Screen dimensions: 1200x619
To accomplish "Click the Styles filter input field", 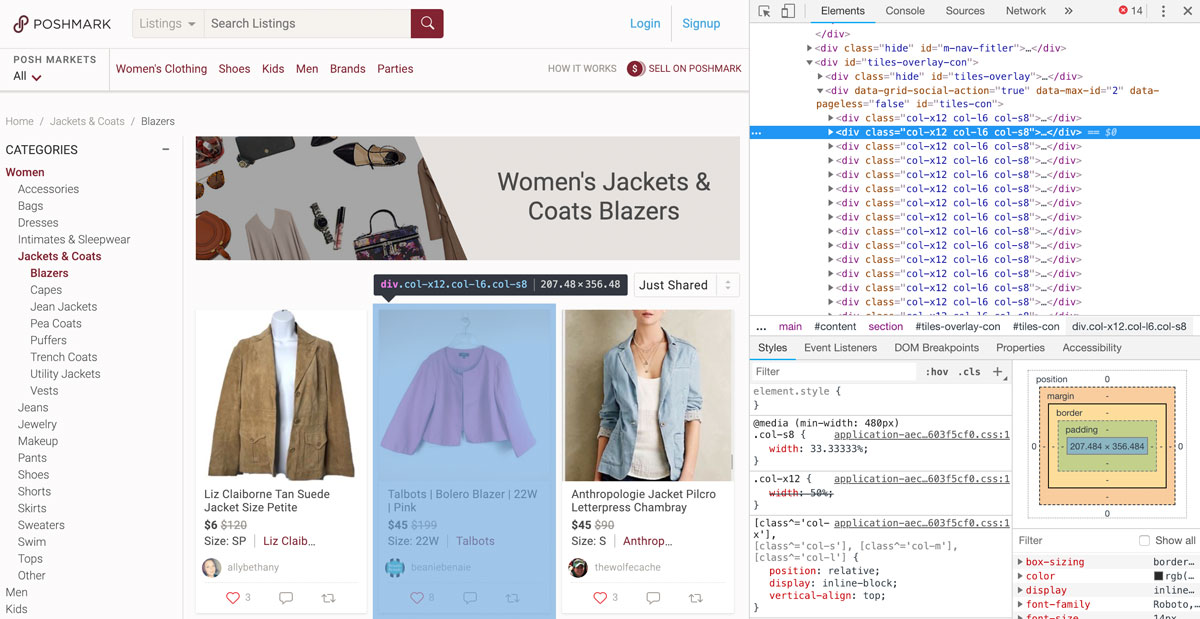I will pos(835,372).
